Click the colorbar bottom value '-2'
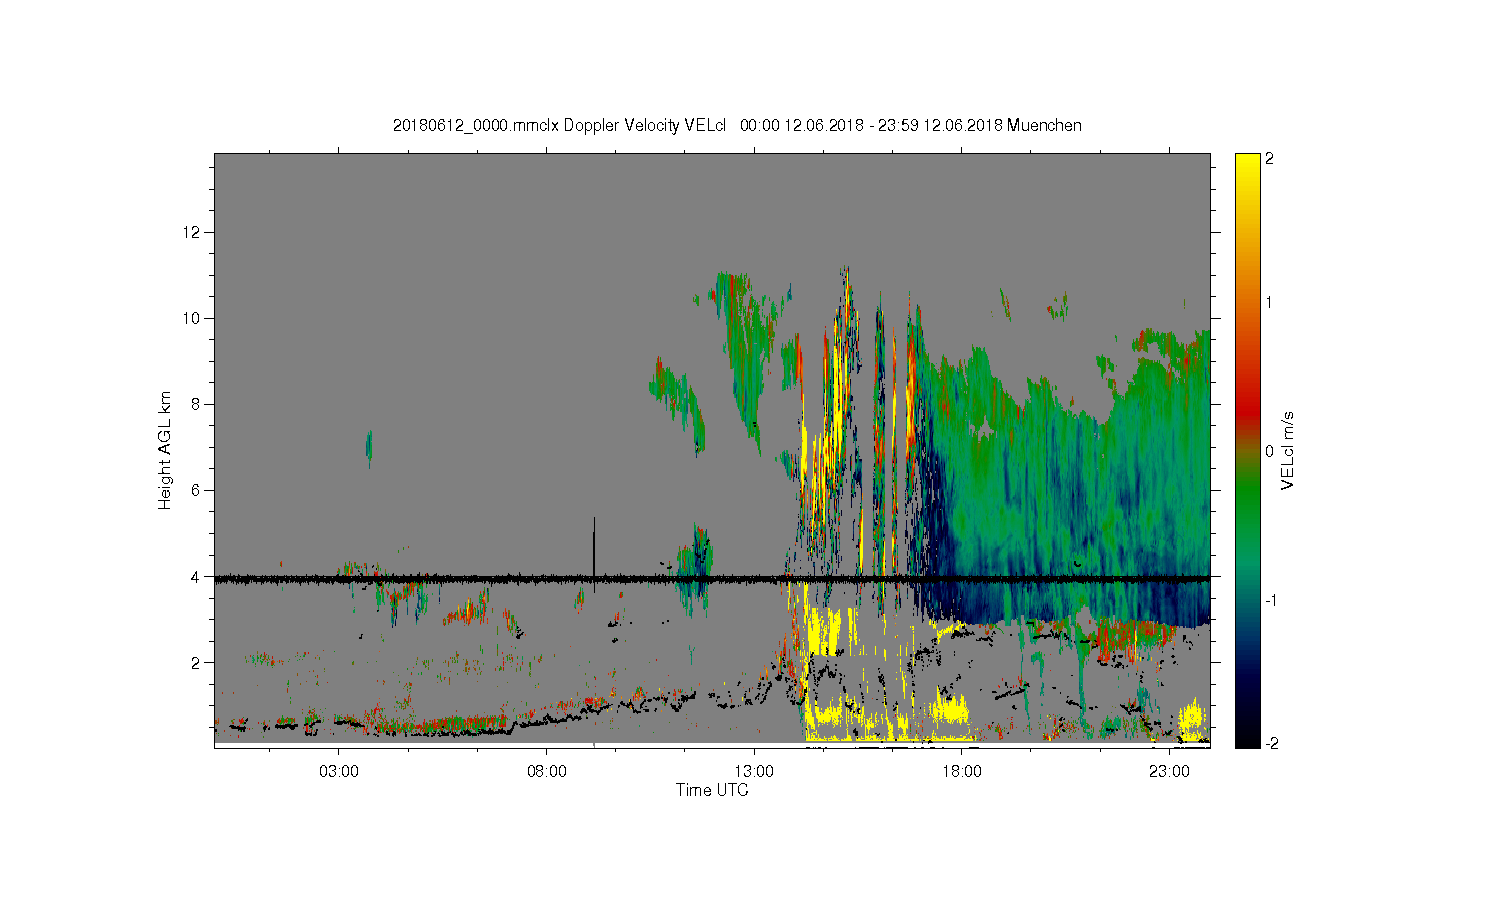Image resolution: width=1500 pixels, height=900 pixels. (1271, 743)
